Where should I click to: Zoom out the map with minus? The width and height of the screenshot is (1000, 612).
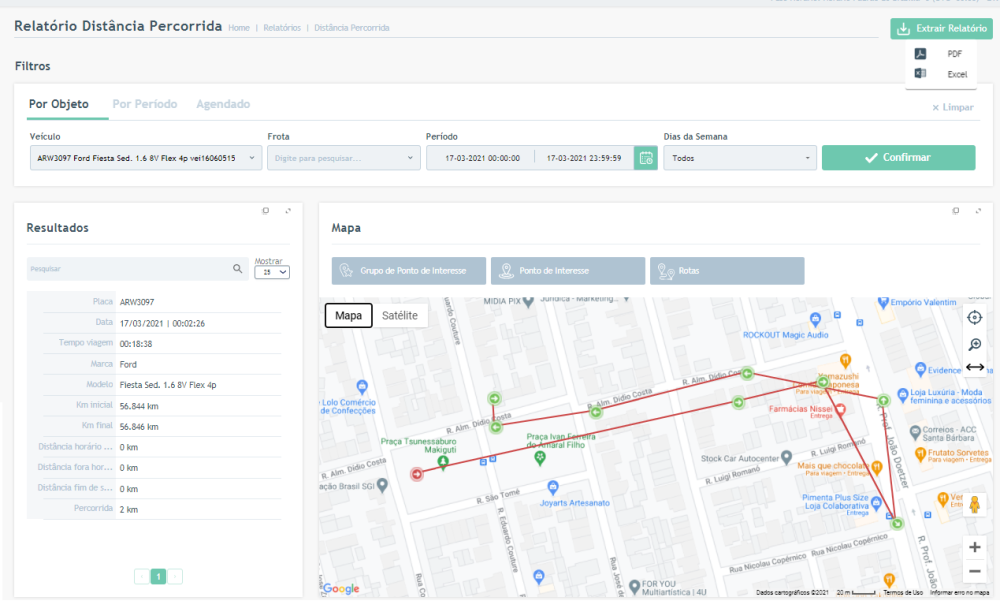974,571
